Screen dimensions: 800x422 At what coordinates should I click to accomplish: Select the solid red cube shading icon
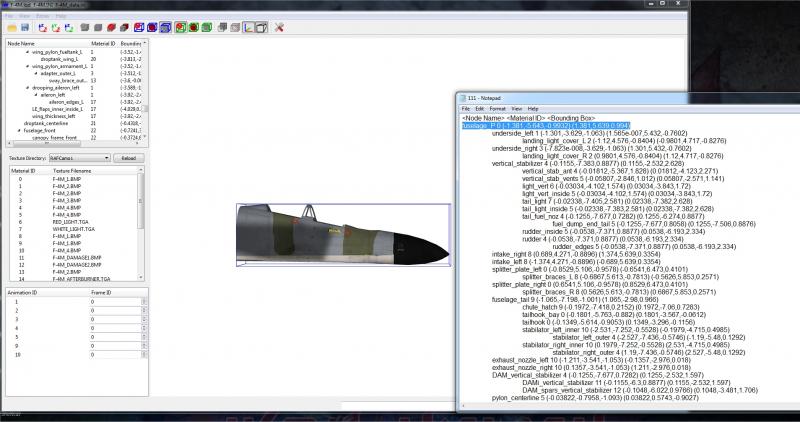pyautogui.click(x=111, y=28)
